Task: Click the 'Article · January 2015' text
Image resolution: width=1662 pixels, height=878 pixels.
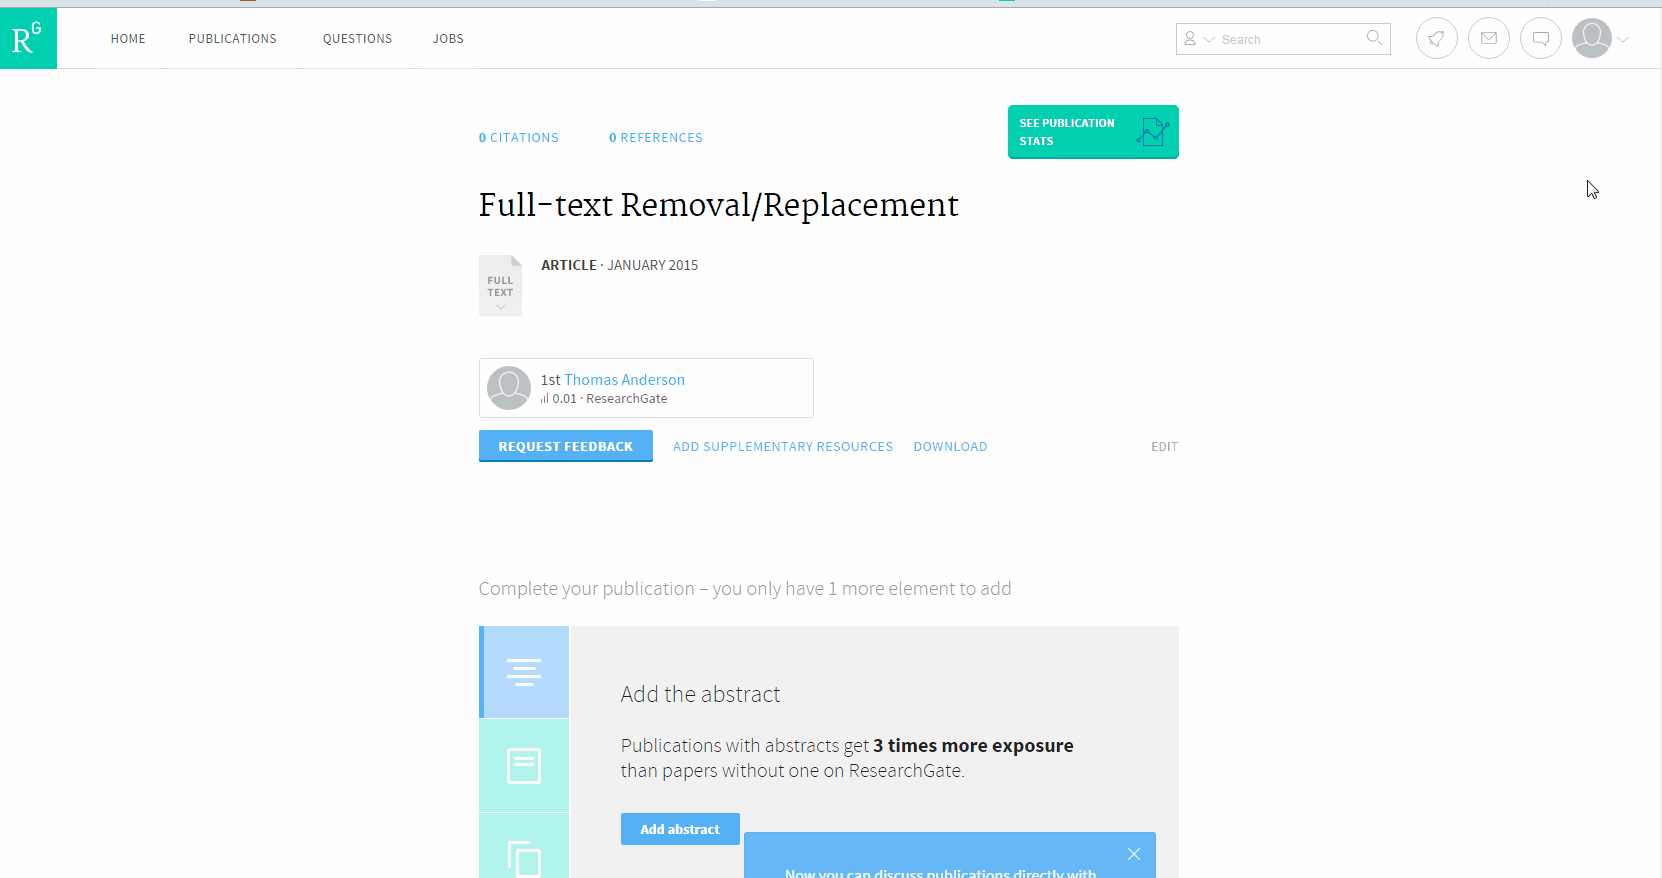Action: pos(620,265)
